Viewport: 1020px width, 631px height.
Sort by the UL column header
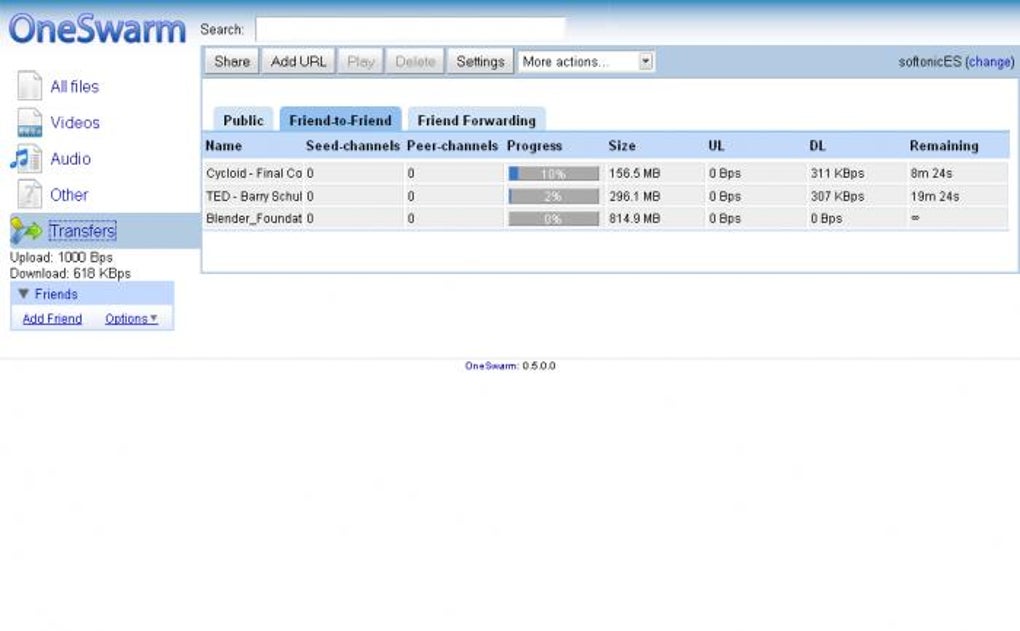(x=716, y=146)
